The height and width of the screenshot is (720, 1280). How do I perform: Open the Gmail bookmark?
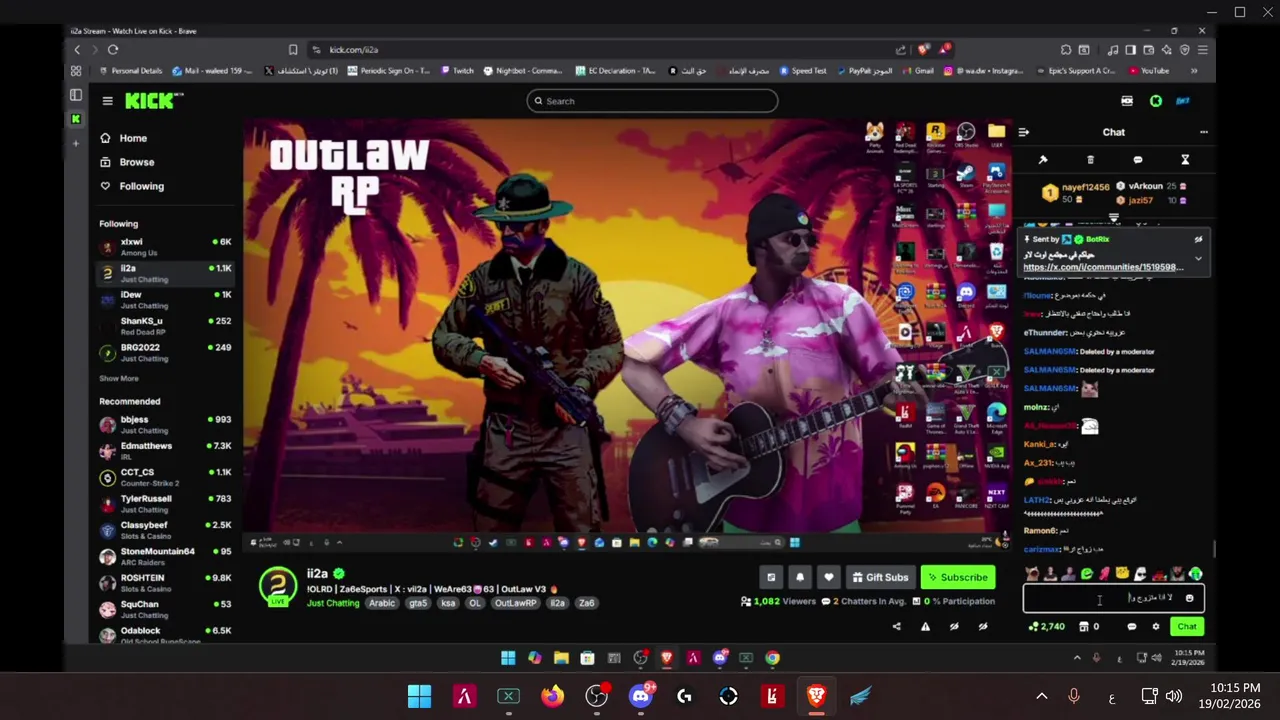(917, 71)
